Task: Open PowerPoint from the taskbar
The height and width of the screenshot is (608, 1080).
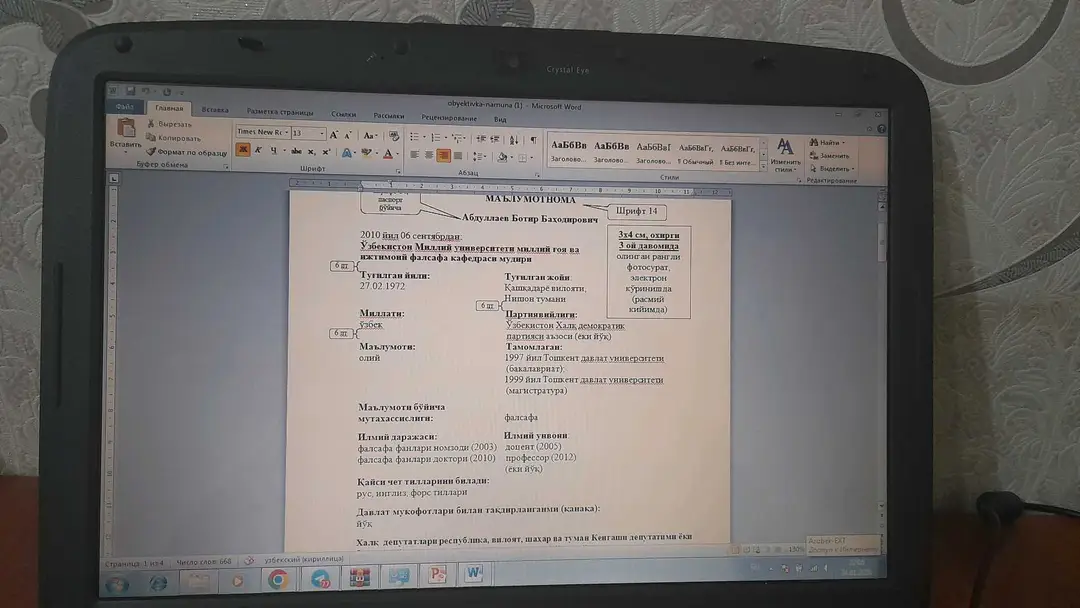Action: pyautogui.click(x=437, y=574)
